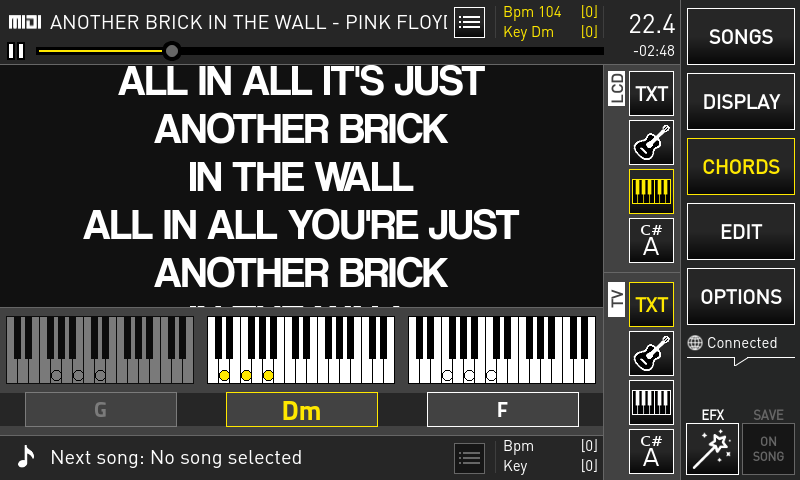This screenshot has width=800, height=480.
Task: Select the F chord box
Action: coord(503,410)
